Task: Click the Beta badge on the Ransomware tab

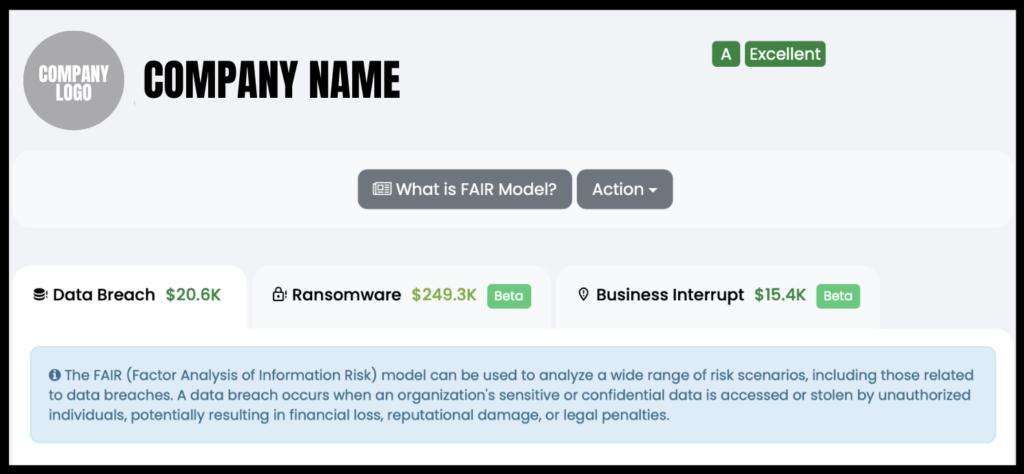Action: pyautogui.click(x=509, y=296)
